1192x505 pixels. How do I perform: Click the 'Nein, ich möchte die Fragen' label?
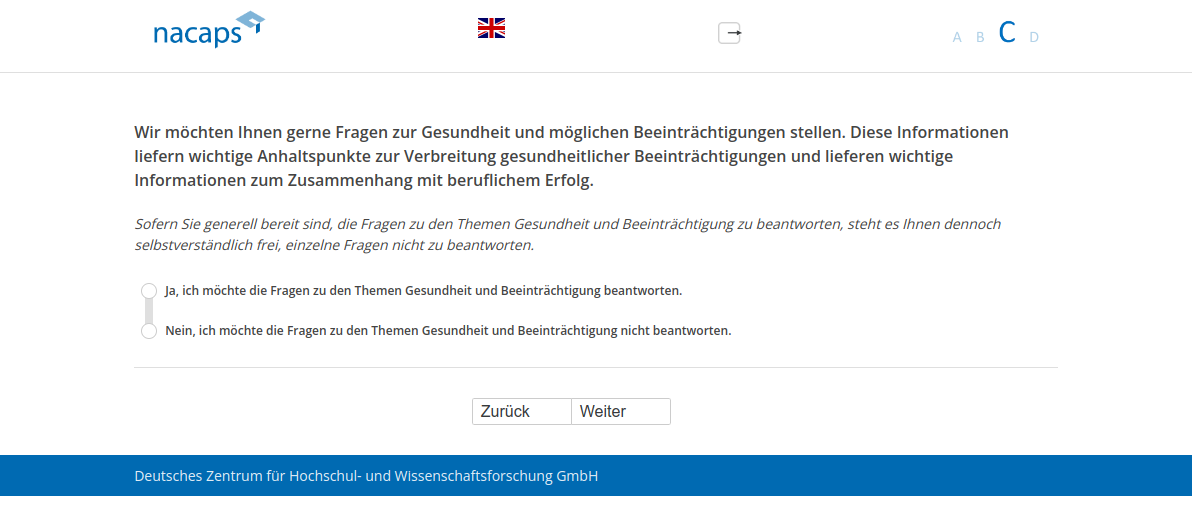click(448, 331)
